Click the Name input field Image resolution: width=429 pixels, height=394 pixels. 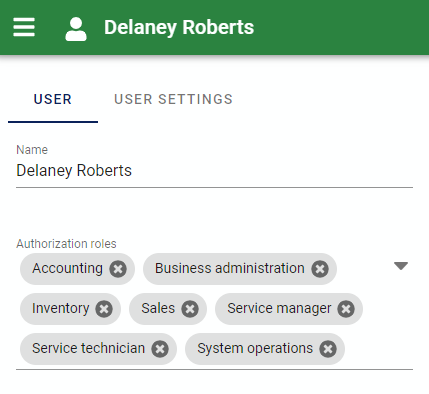point(214,171)
